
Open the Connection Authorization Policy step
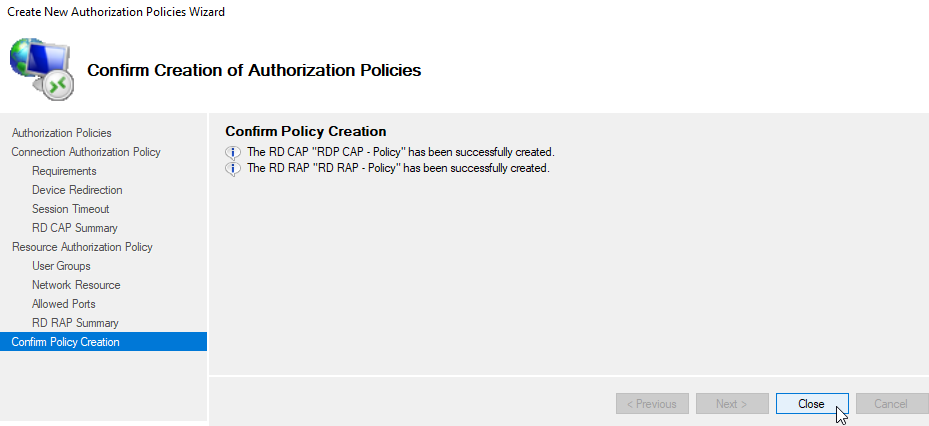click(86, 152)
